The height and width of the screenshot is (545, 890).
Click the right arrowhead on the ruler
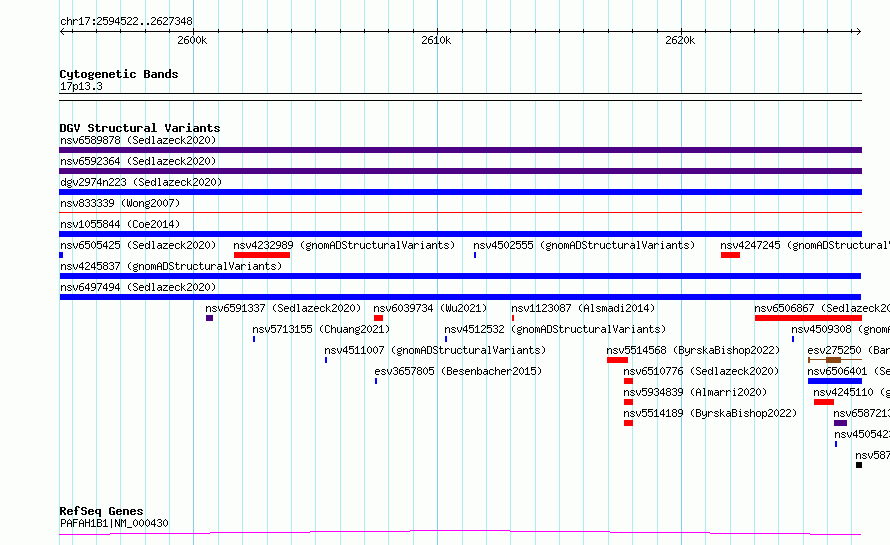pyautogui.click(x=858, y=32)
